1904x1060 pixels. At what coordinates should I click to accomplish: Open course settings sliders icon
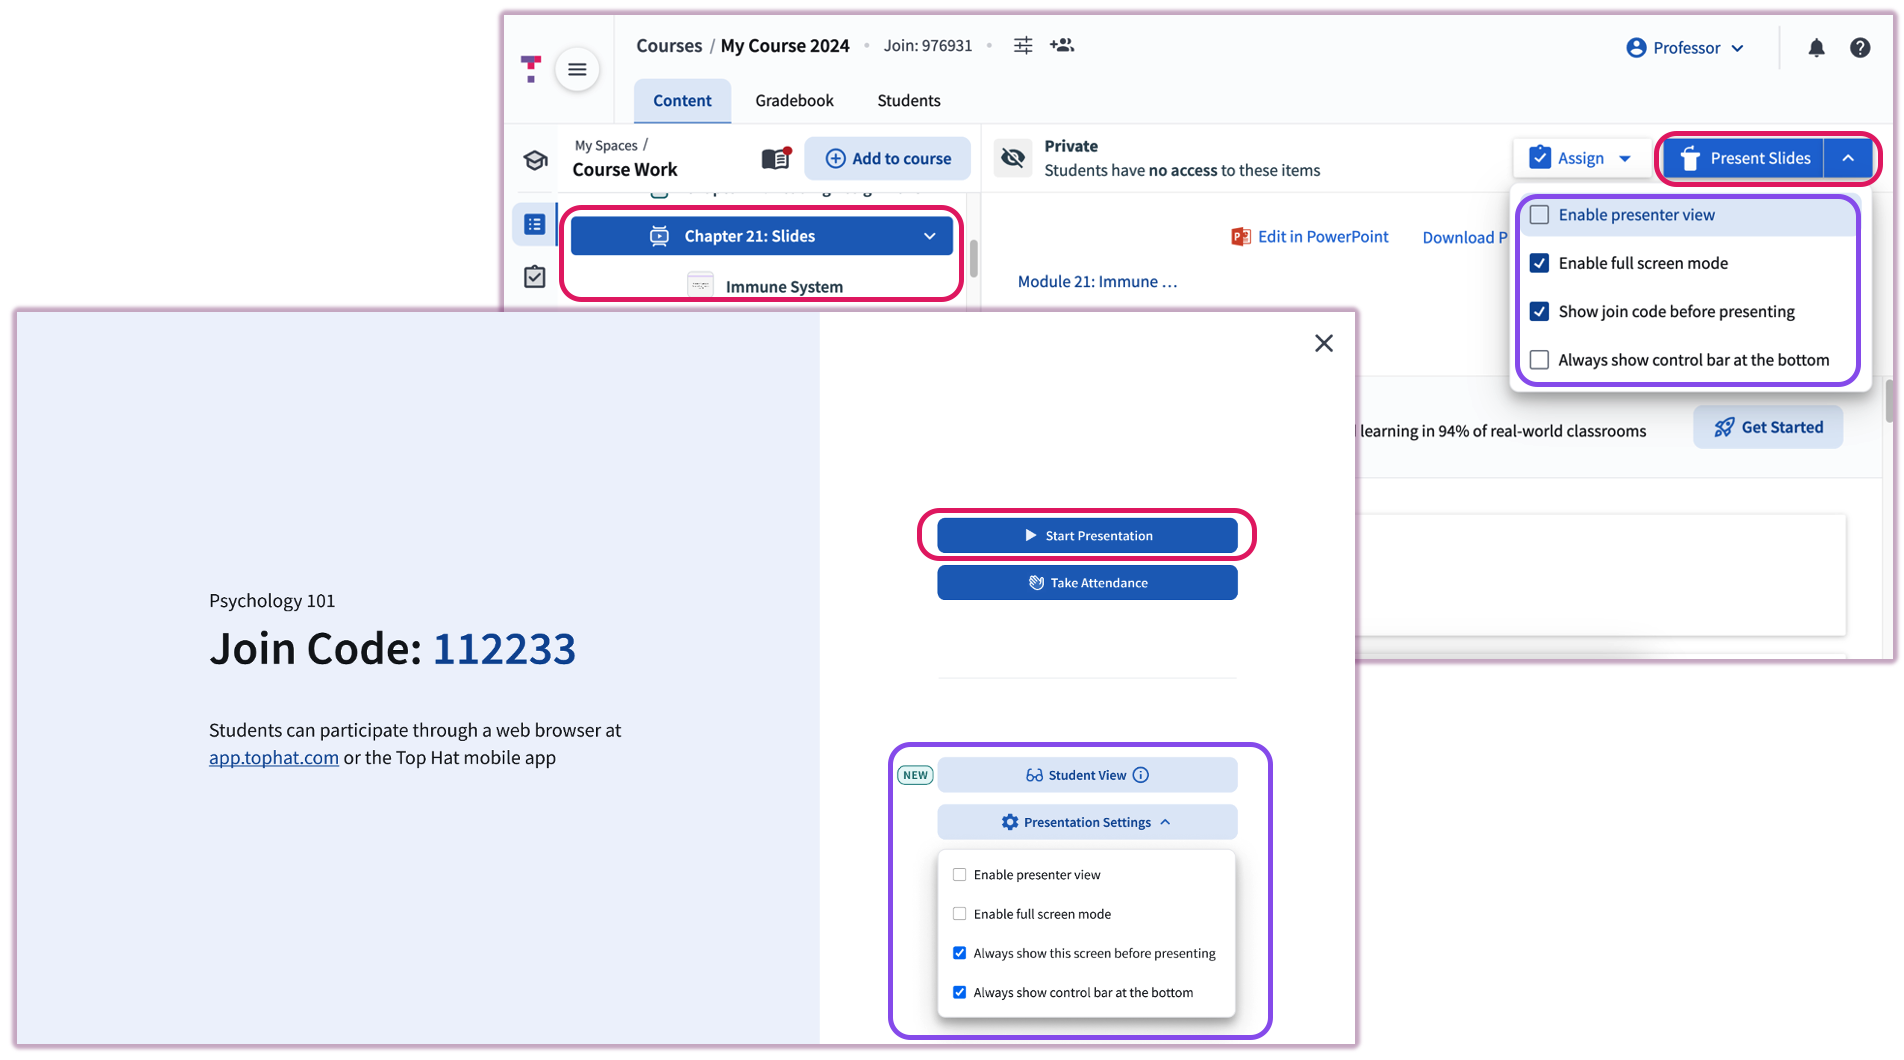(1022, 46)
